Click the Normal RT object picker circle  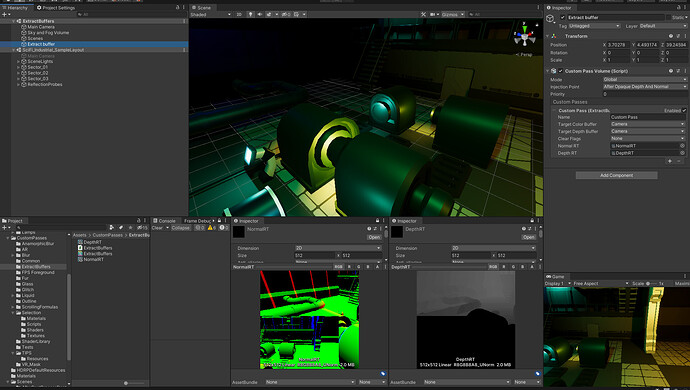click(x=682, y=146)
